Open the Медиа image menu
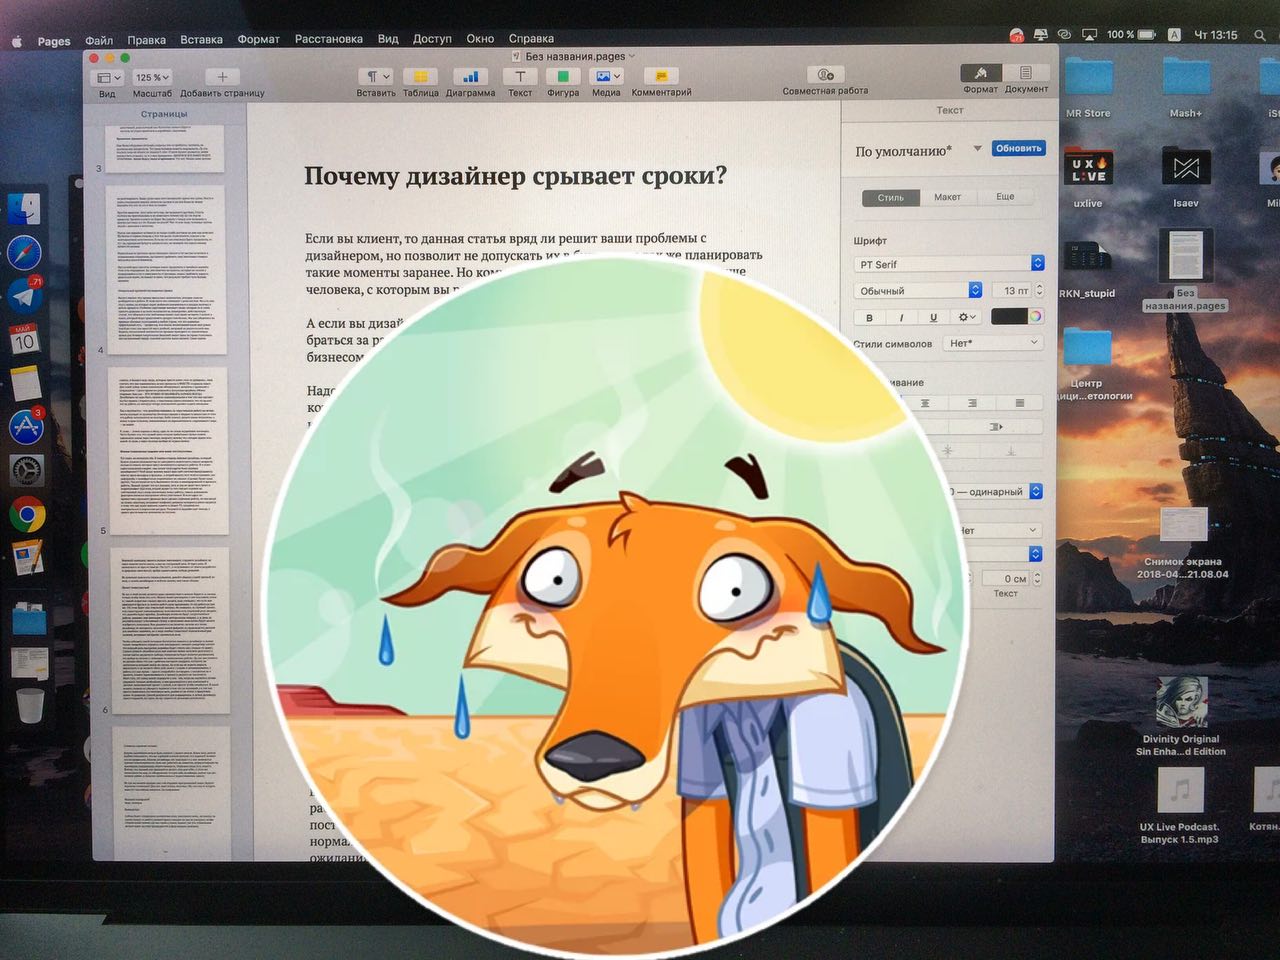The height and width of the screenshot is (960, 1280). pyautogui.click(x=606, y=76)
